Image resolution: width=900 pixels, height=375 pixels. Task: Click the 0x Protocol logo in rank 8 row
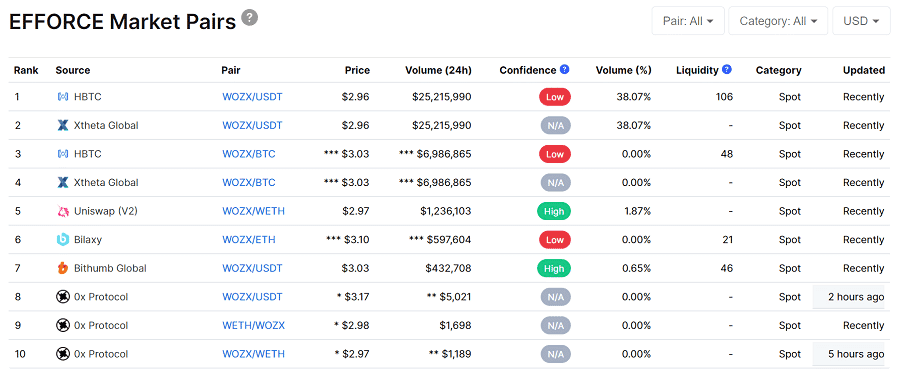pos(63,297)
